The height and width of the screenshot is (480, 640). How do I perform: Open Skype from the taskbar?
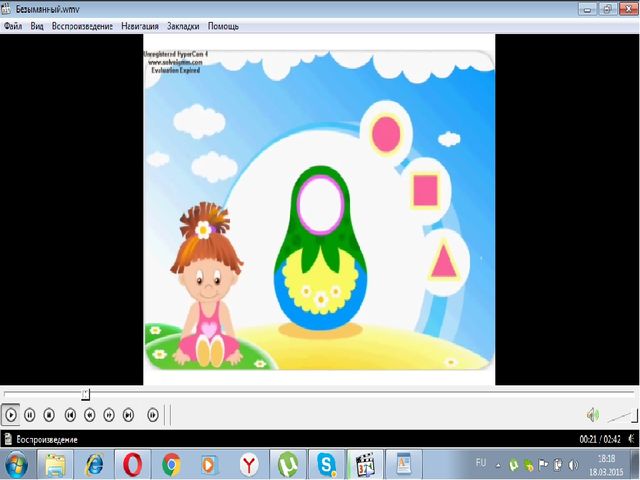point(327,464)
